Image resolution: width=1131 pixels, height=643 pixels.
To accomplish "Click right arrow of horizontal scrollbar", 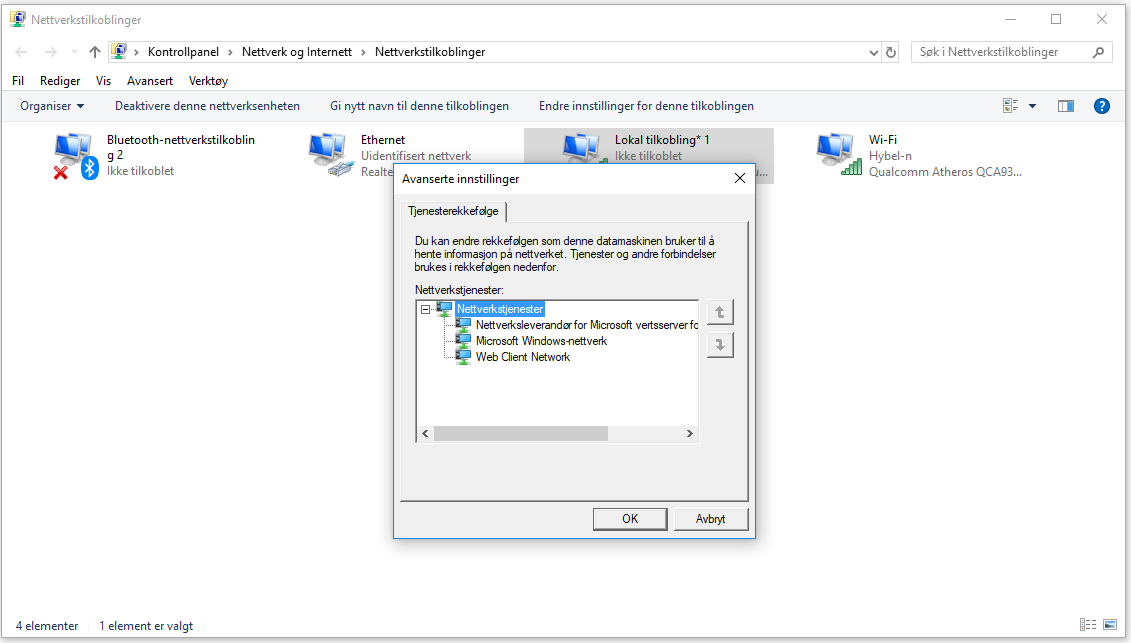I will (x=690, y=433).
